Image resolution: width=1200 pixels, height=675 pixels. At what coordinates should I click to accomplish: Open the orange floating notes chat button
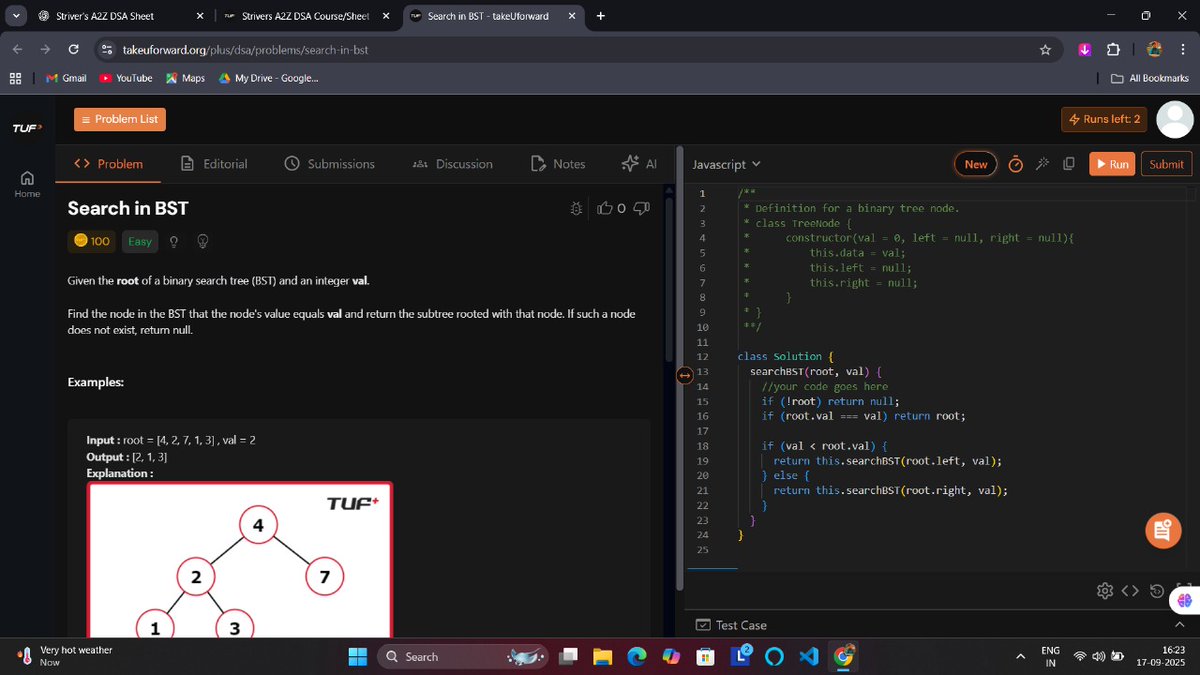[x=1162, y=531]
